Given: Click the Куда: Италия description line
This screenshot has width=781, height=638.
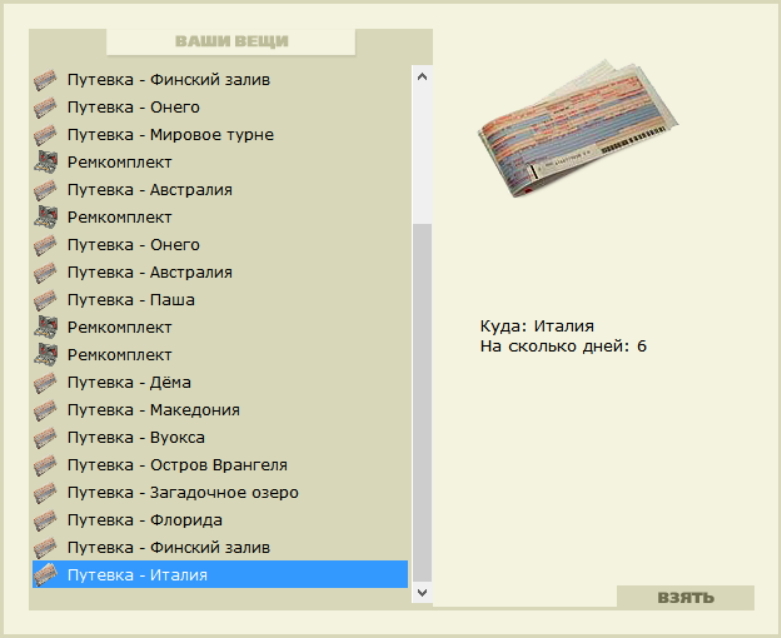Looking at the screenshot, I should [537, 326].
